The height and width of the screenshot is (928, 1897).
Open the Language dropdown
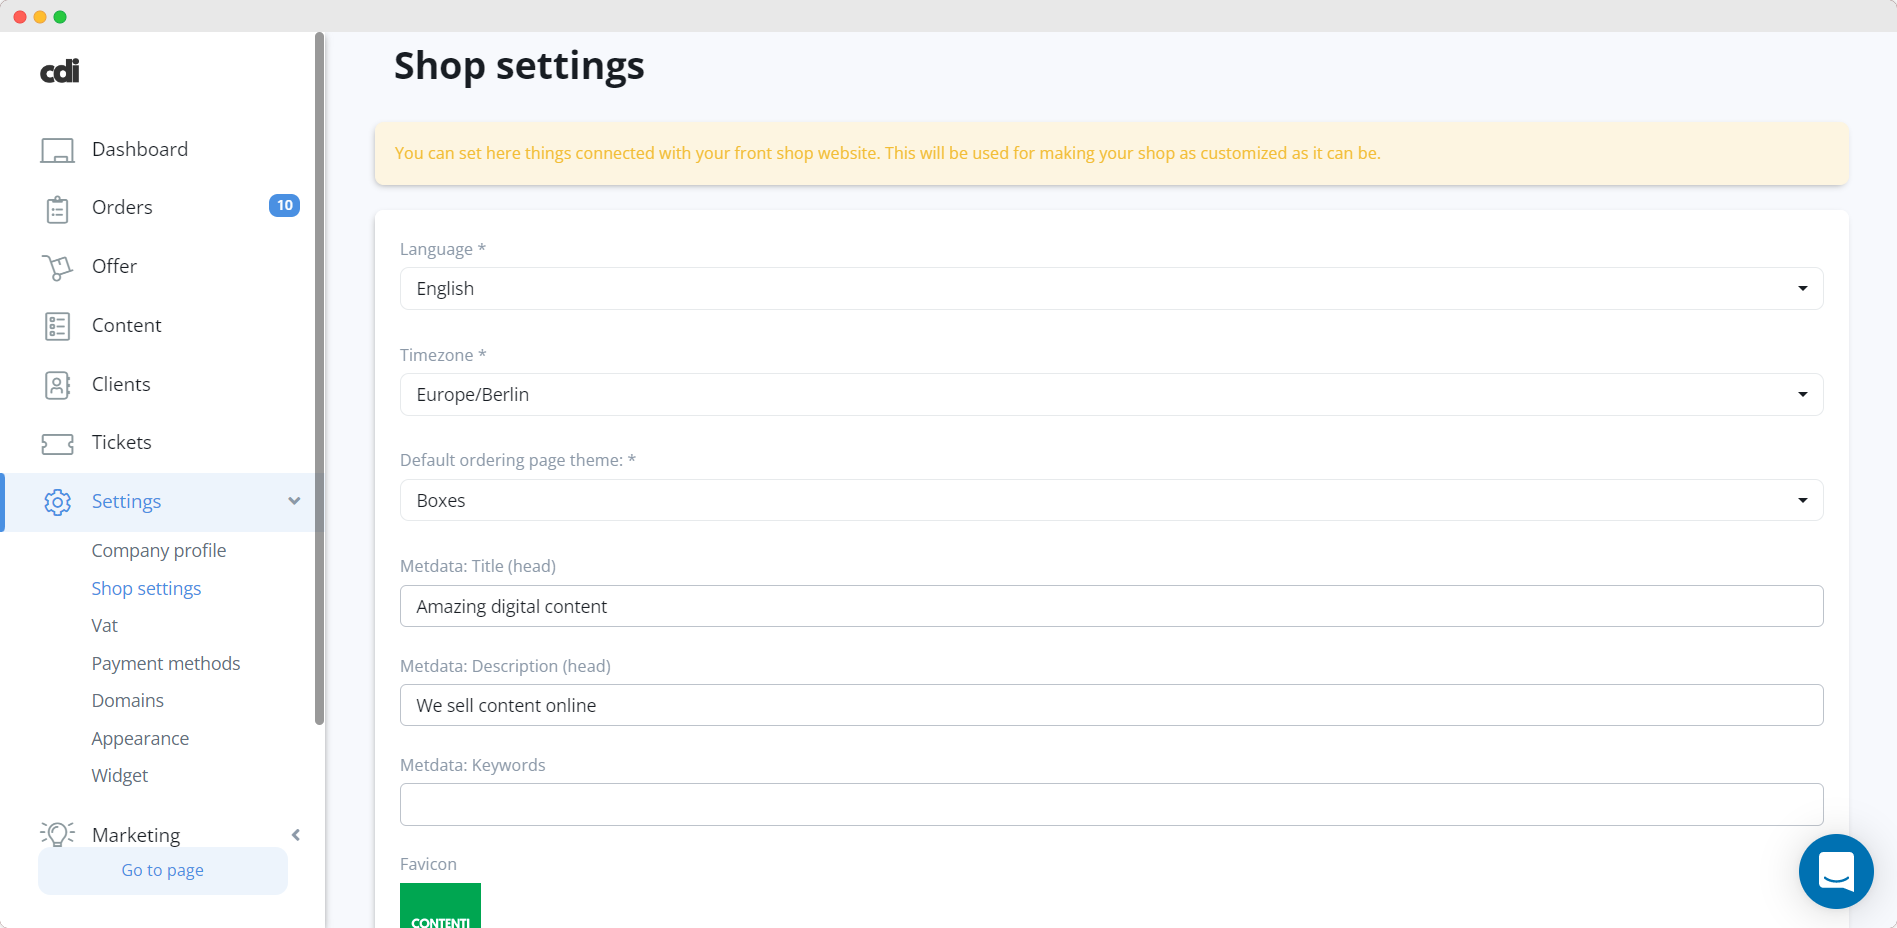(1111, 288)
